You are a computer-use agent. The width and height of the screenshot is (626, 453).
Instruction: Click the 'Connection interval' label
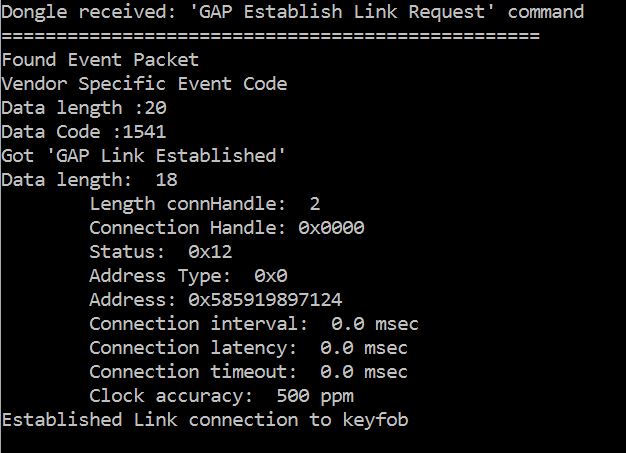pos(193,324)
